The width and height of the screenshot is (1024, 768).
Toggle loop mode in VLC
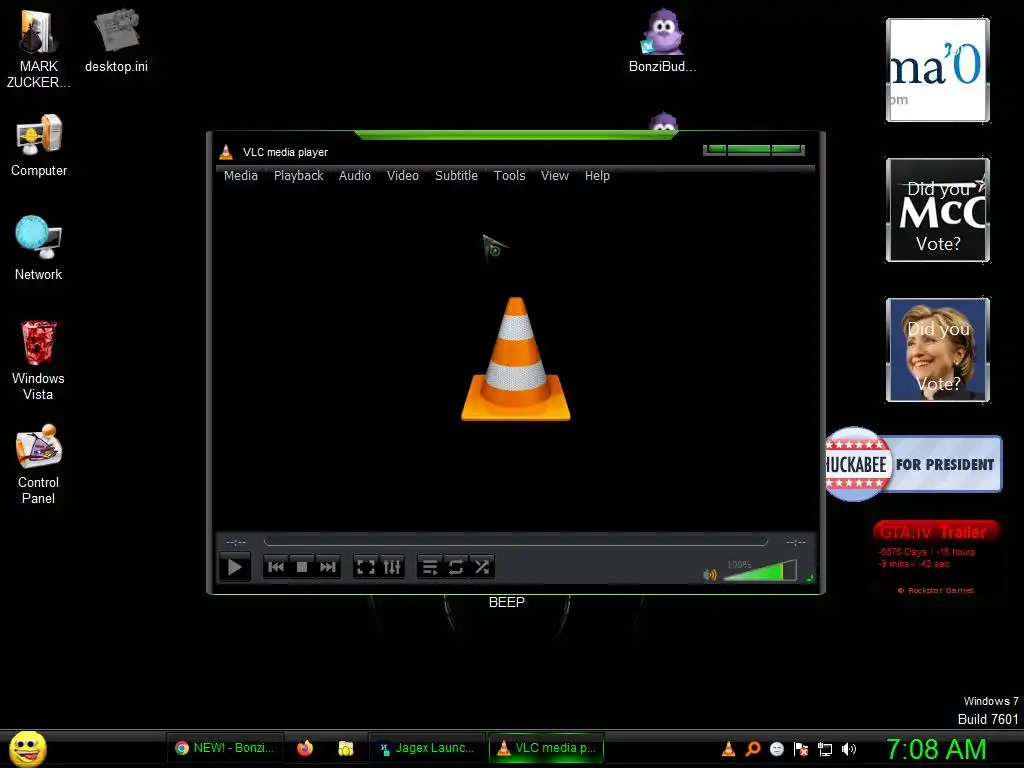[x=456, y=567]
